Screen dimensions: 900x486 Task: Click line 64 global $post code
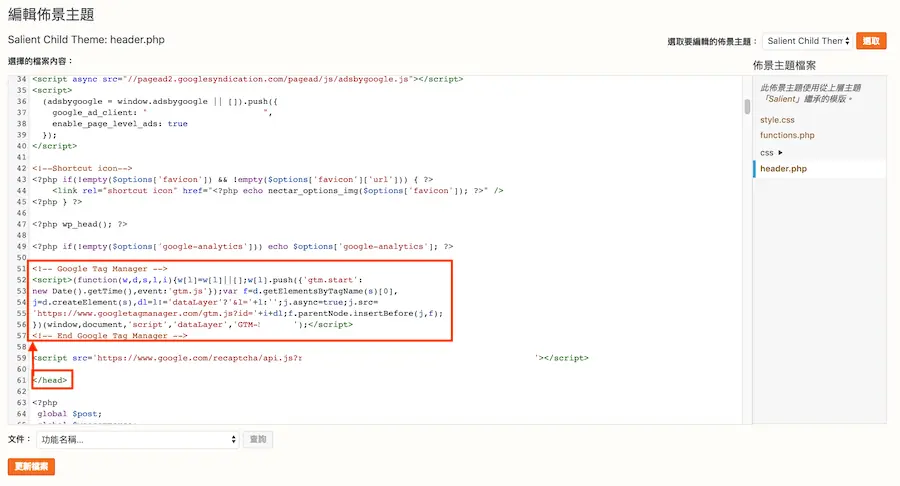(x=69, y=413)
